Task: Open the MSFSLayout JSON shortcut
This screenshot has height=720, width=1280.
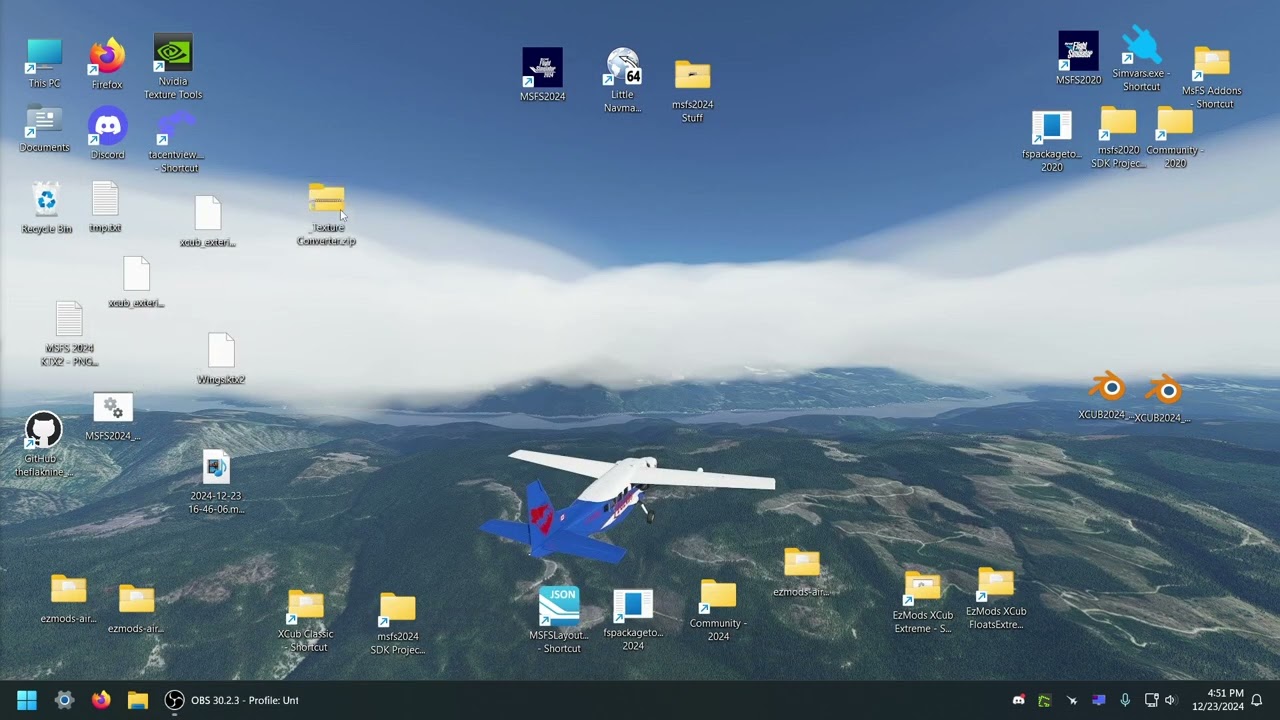Action: [558, 621]
